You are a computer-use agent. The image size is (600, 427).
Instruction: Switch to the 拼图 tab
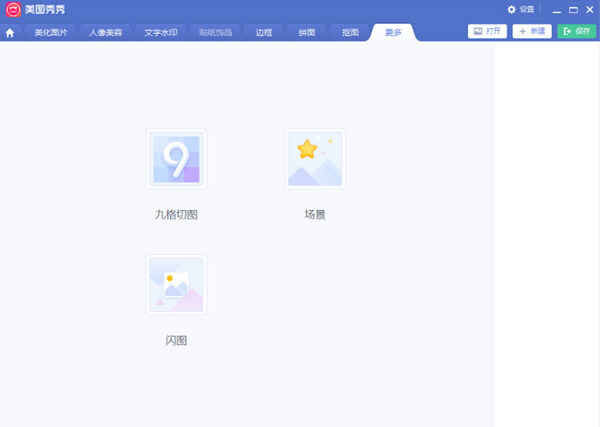click(x=307, y=33)
